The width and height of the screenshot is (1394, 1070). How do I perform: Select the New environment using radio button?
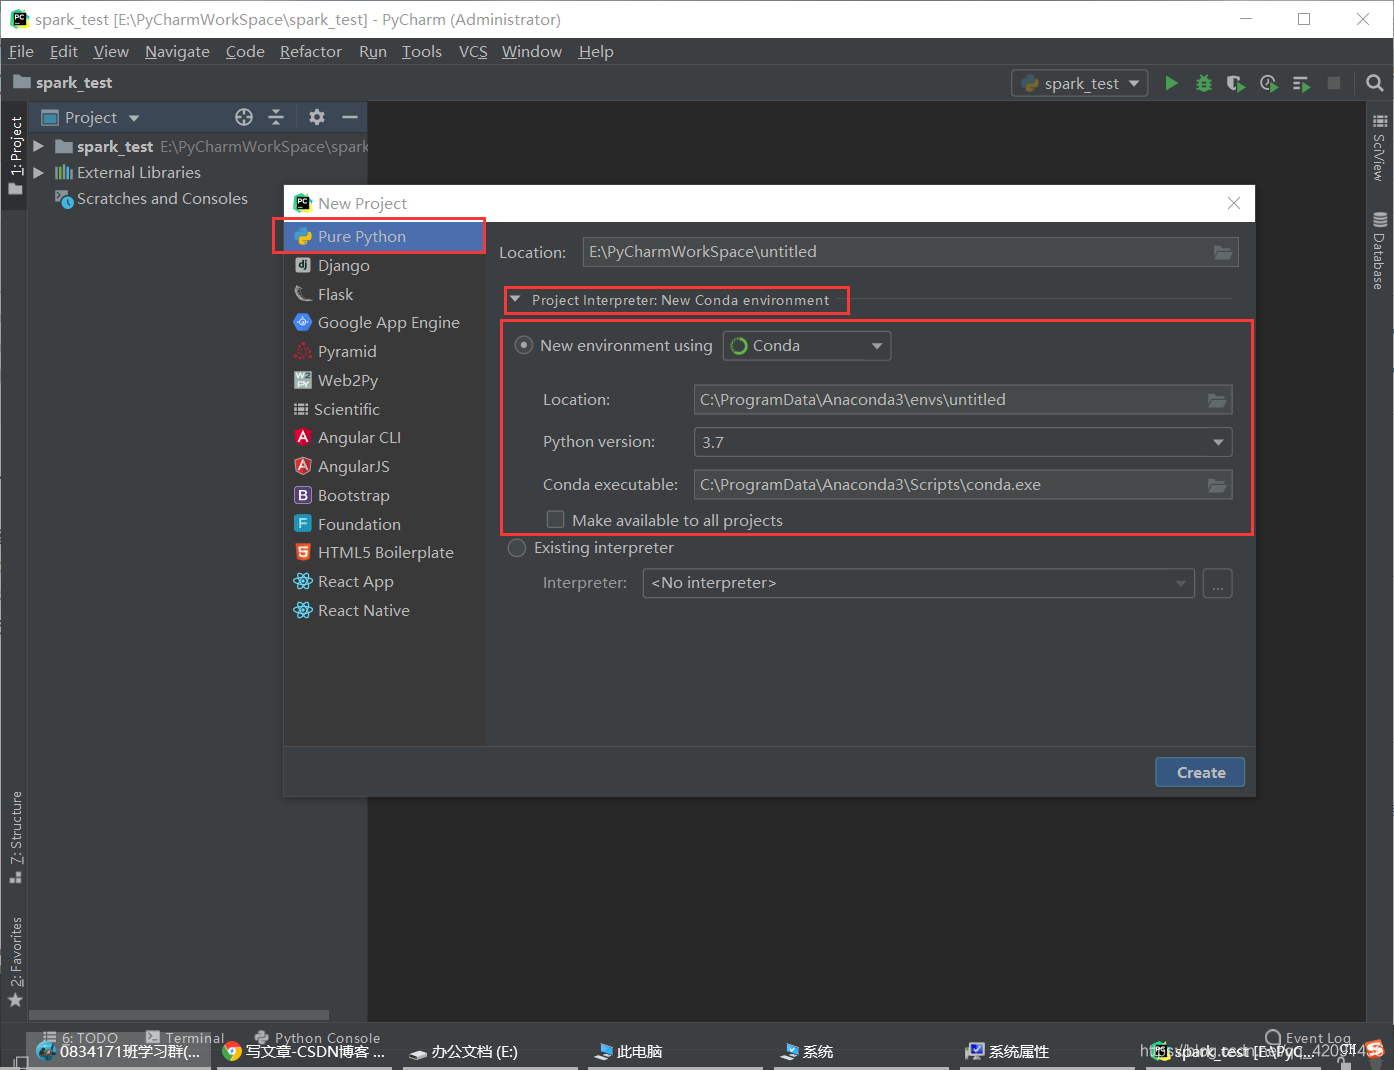[523, 345]
